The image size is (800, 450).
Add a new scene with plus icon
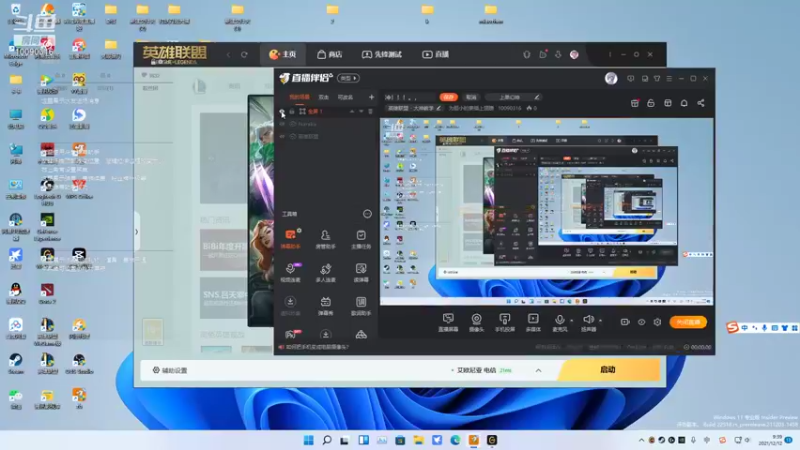(371, 97)
